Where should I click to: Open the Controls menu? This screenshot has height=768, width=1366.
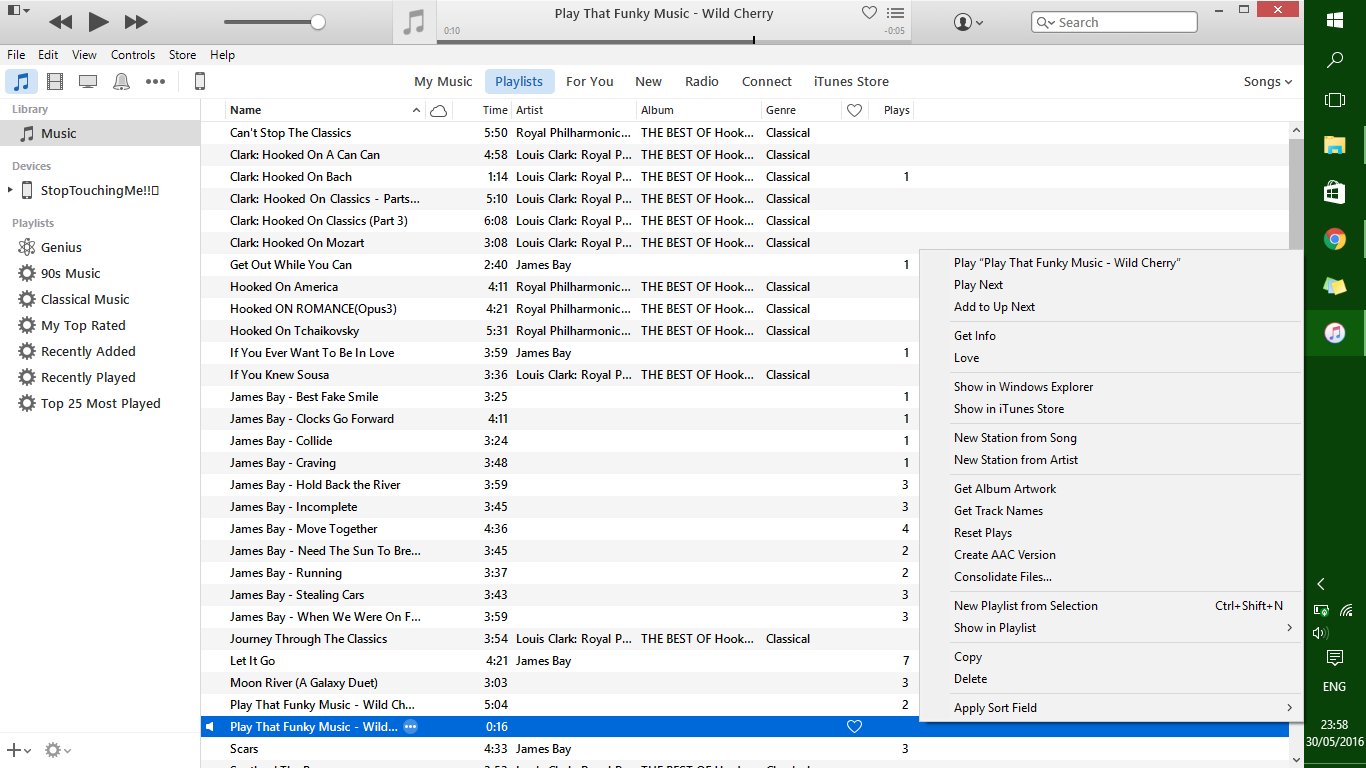[x=133, y=55]
